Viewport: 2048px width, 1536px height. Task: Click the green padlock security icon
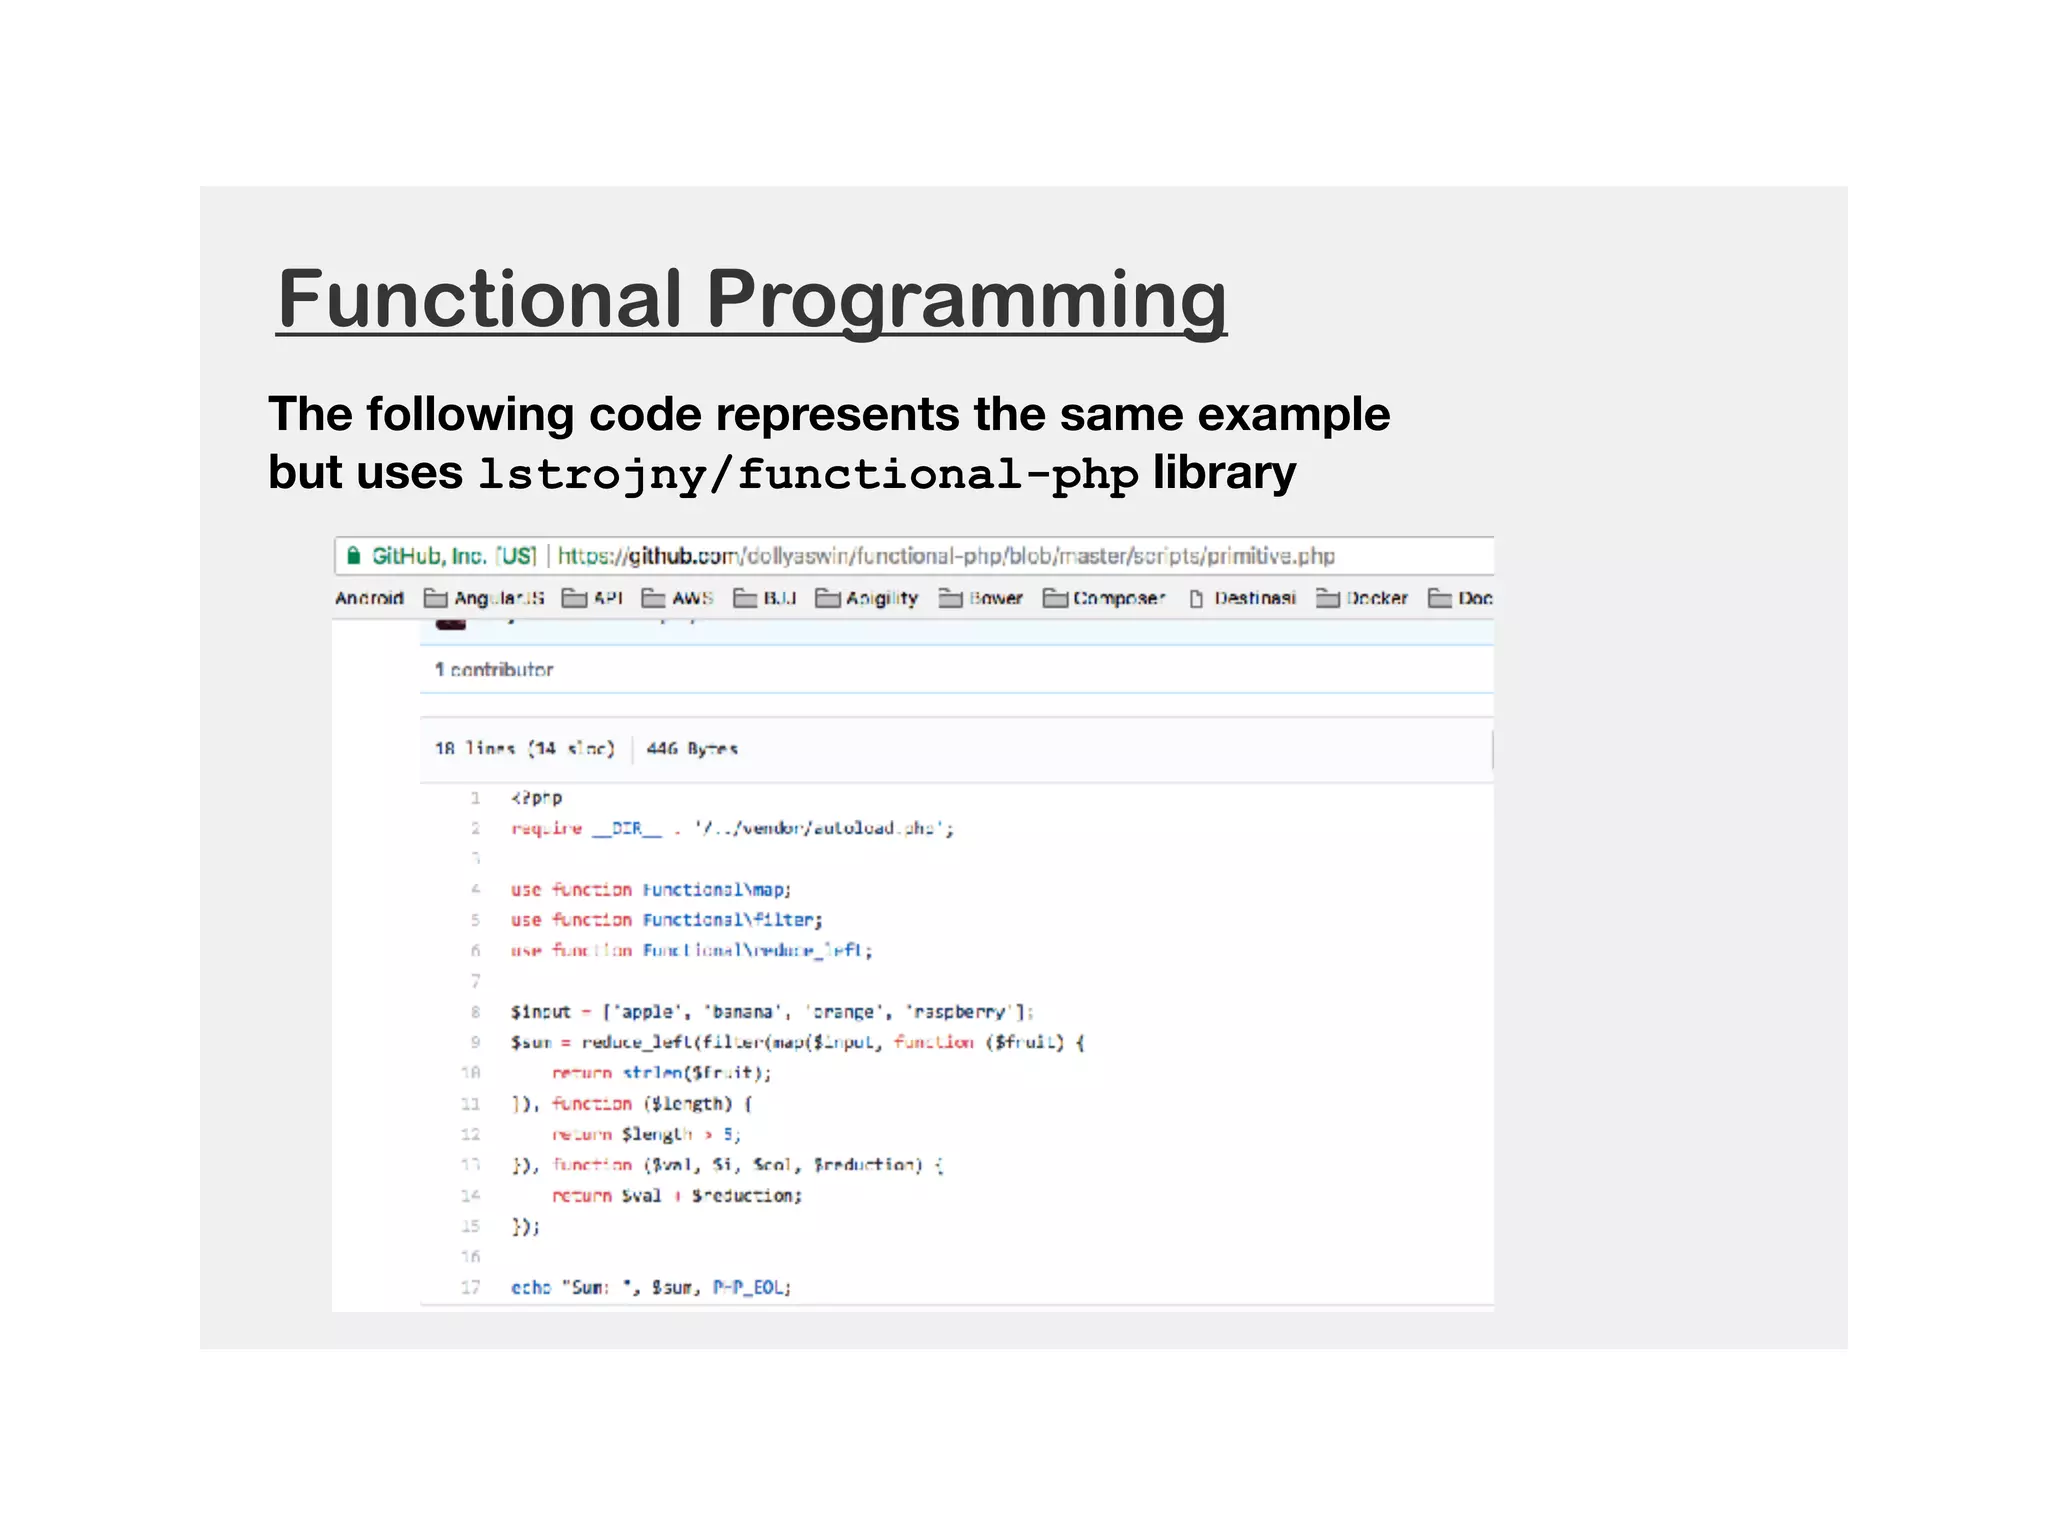tap(353, 555)
